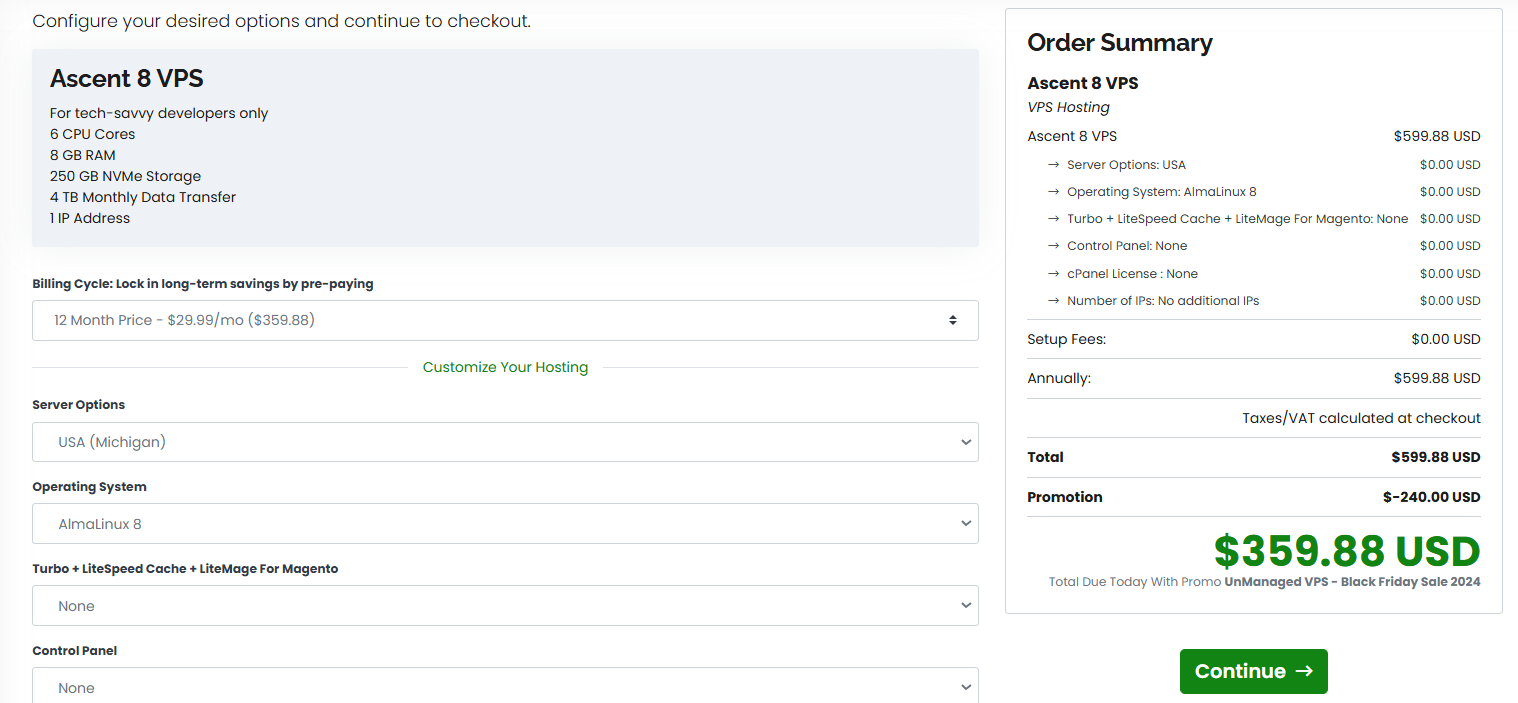Click "Taxes/VAT calculated at checkout" text
The height and width of the screenshot is (703, 1518).
1361,418
